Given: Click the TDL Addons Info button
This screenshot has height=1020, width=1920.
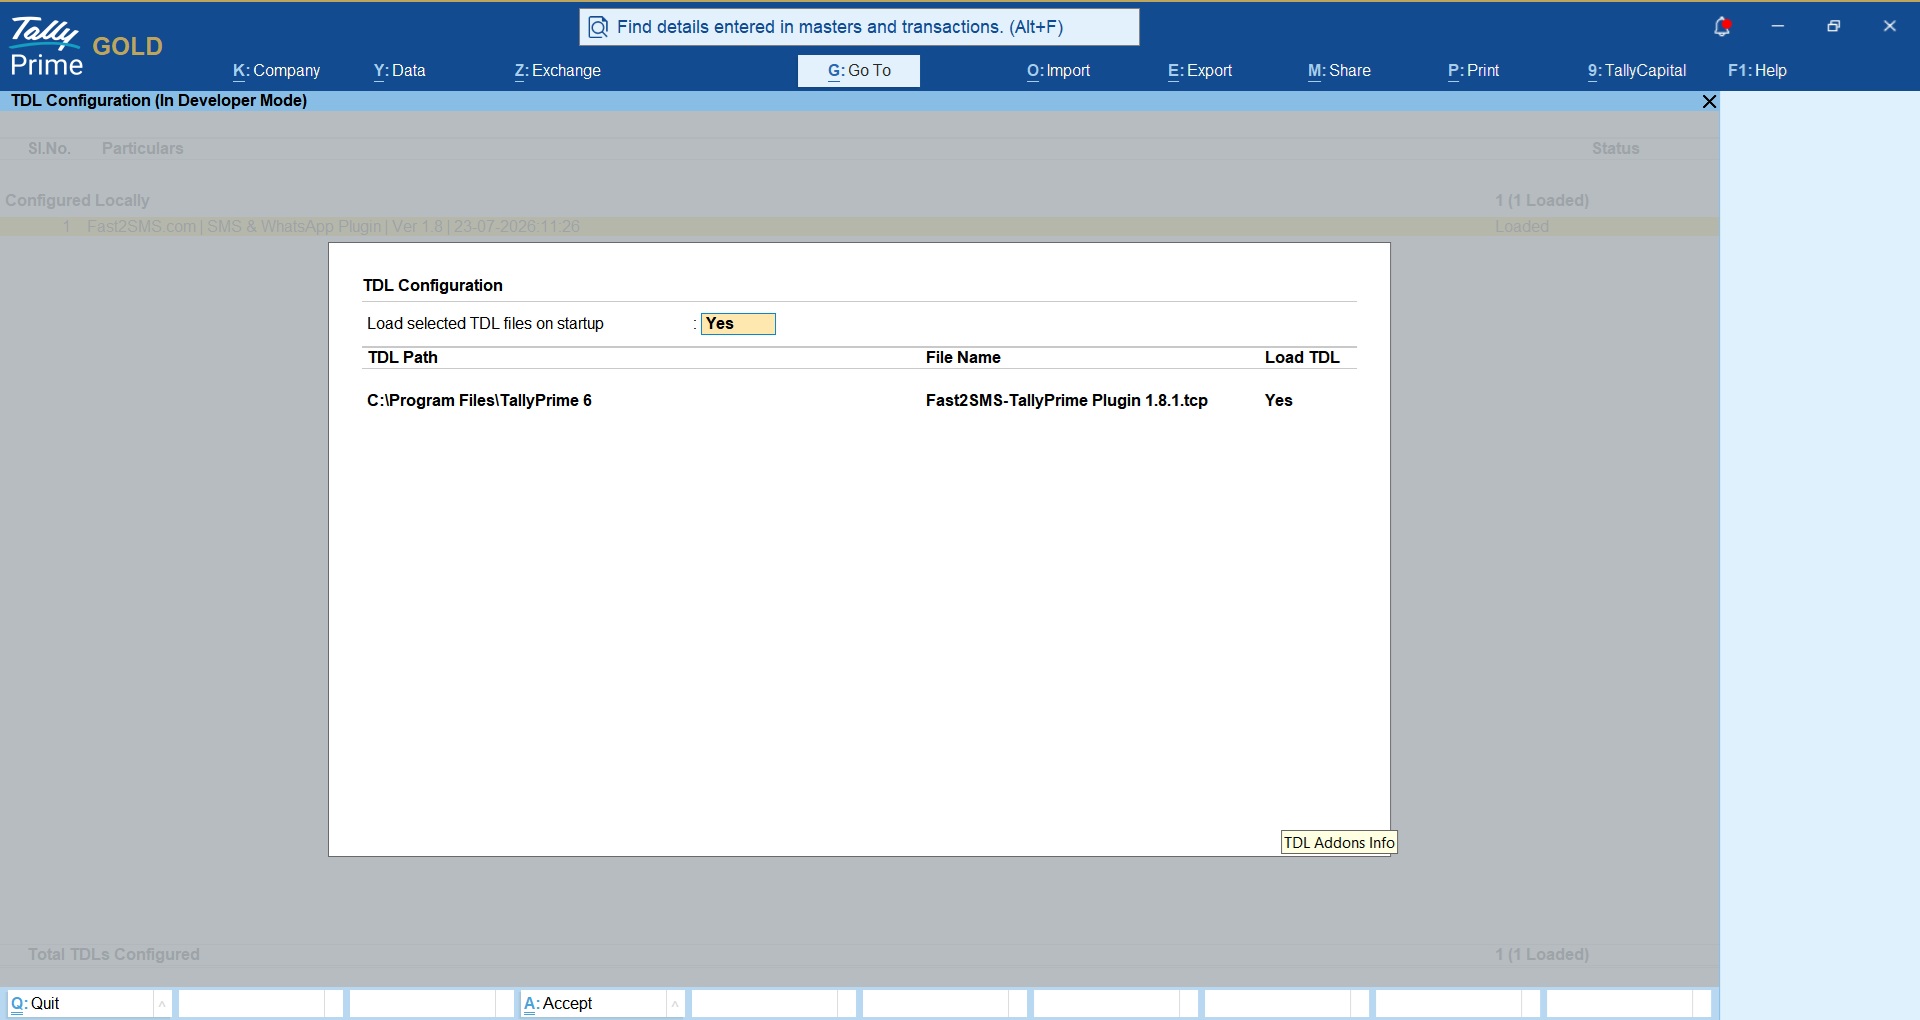Looking at the screenshot, I should 1339,843.
